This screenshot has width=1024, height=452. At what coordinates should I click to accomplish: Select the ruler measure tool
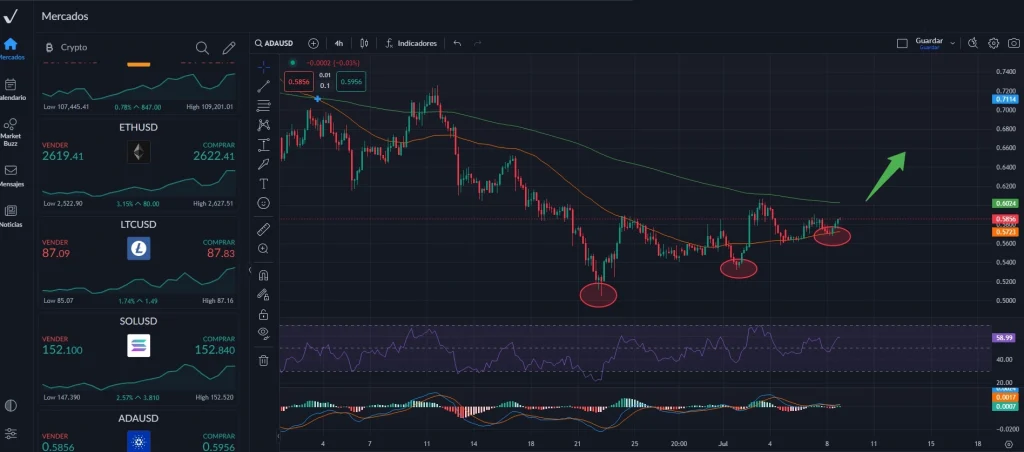(x=264, y=229)
